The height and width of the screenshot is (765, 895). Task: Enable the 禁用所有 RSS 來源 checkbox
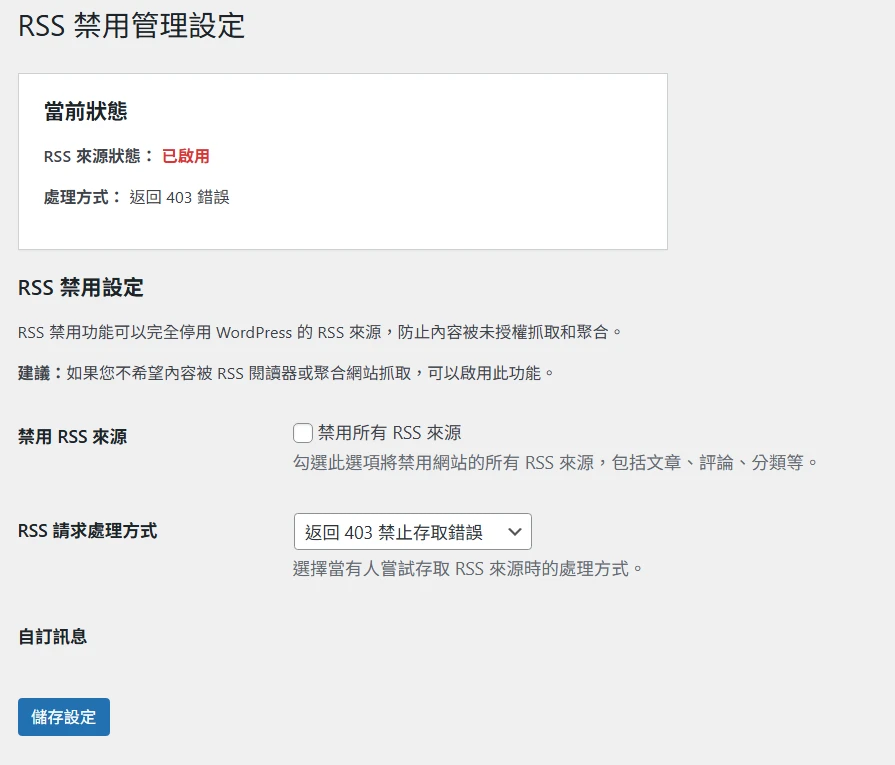303,433
